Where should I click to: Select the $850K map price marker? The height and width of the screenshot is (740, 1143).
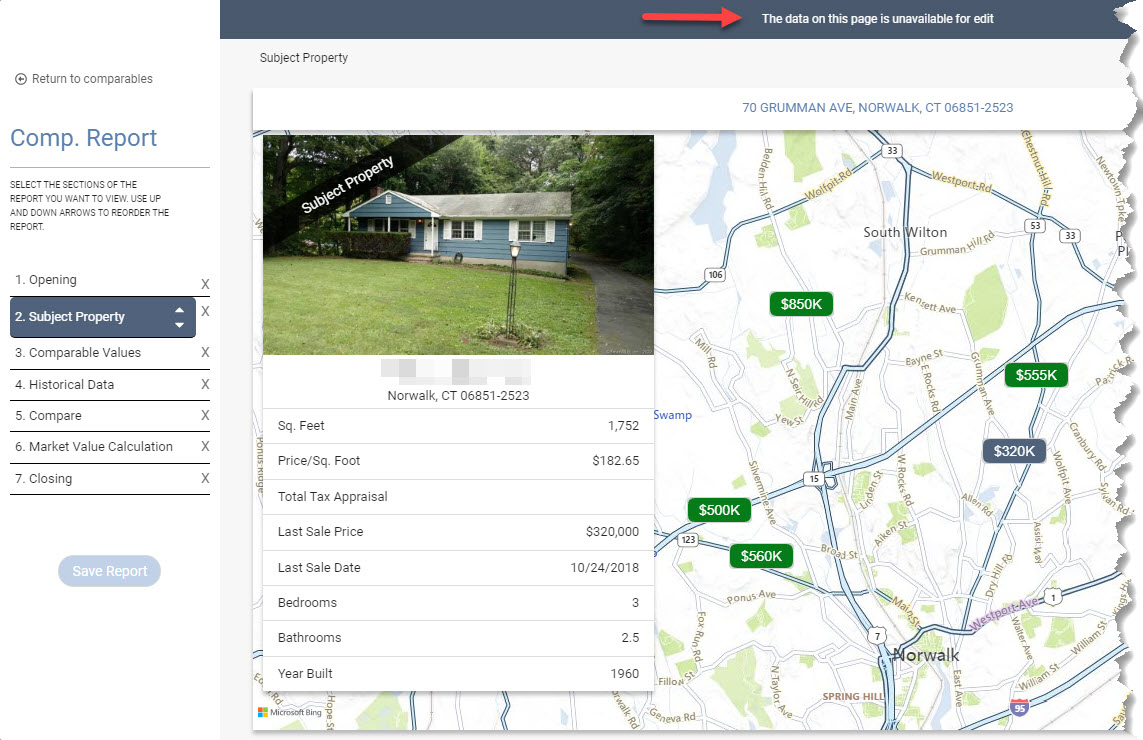click(801, 304)
